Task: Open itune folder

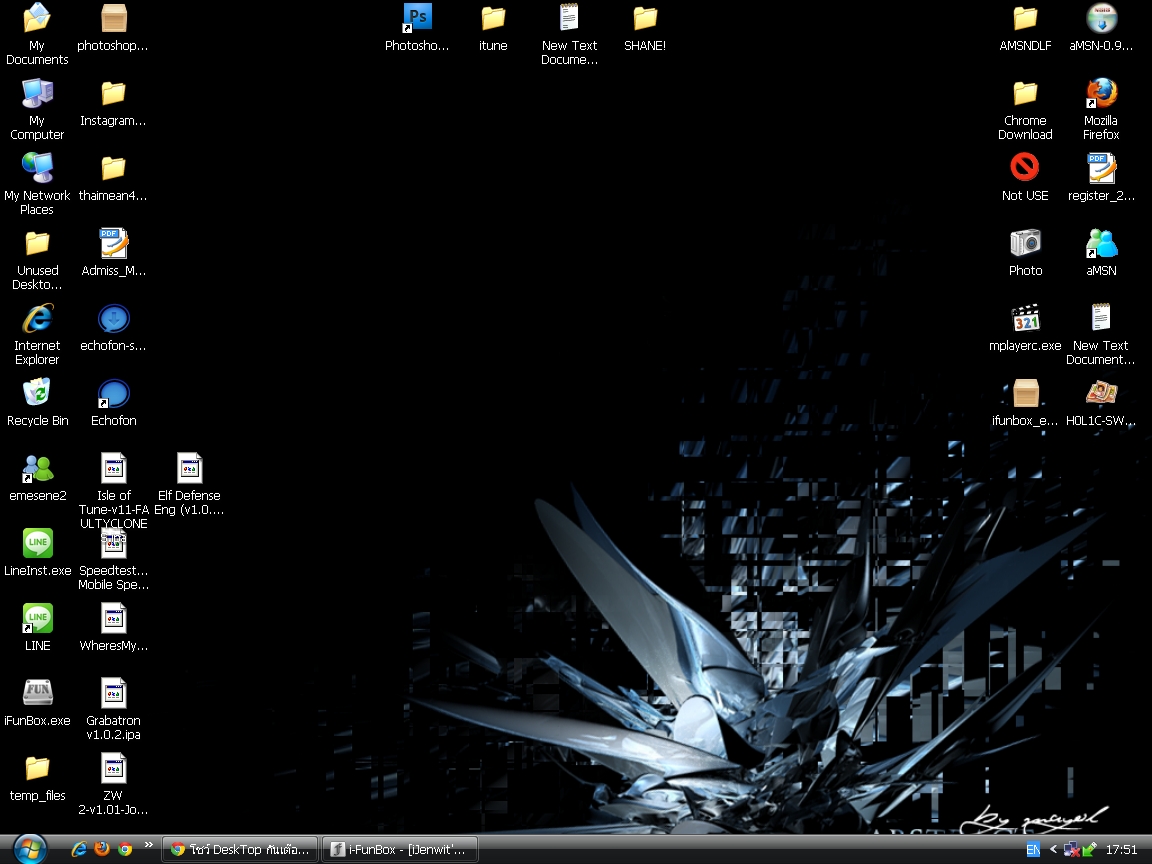Action: (x=493, y=18)
